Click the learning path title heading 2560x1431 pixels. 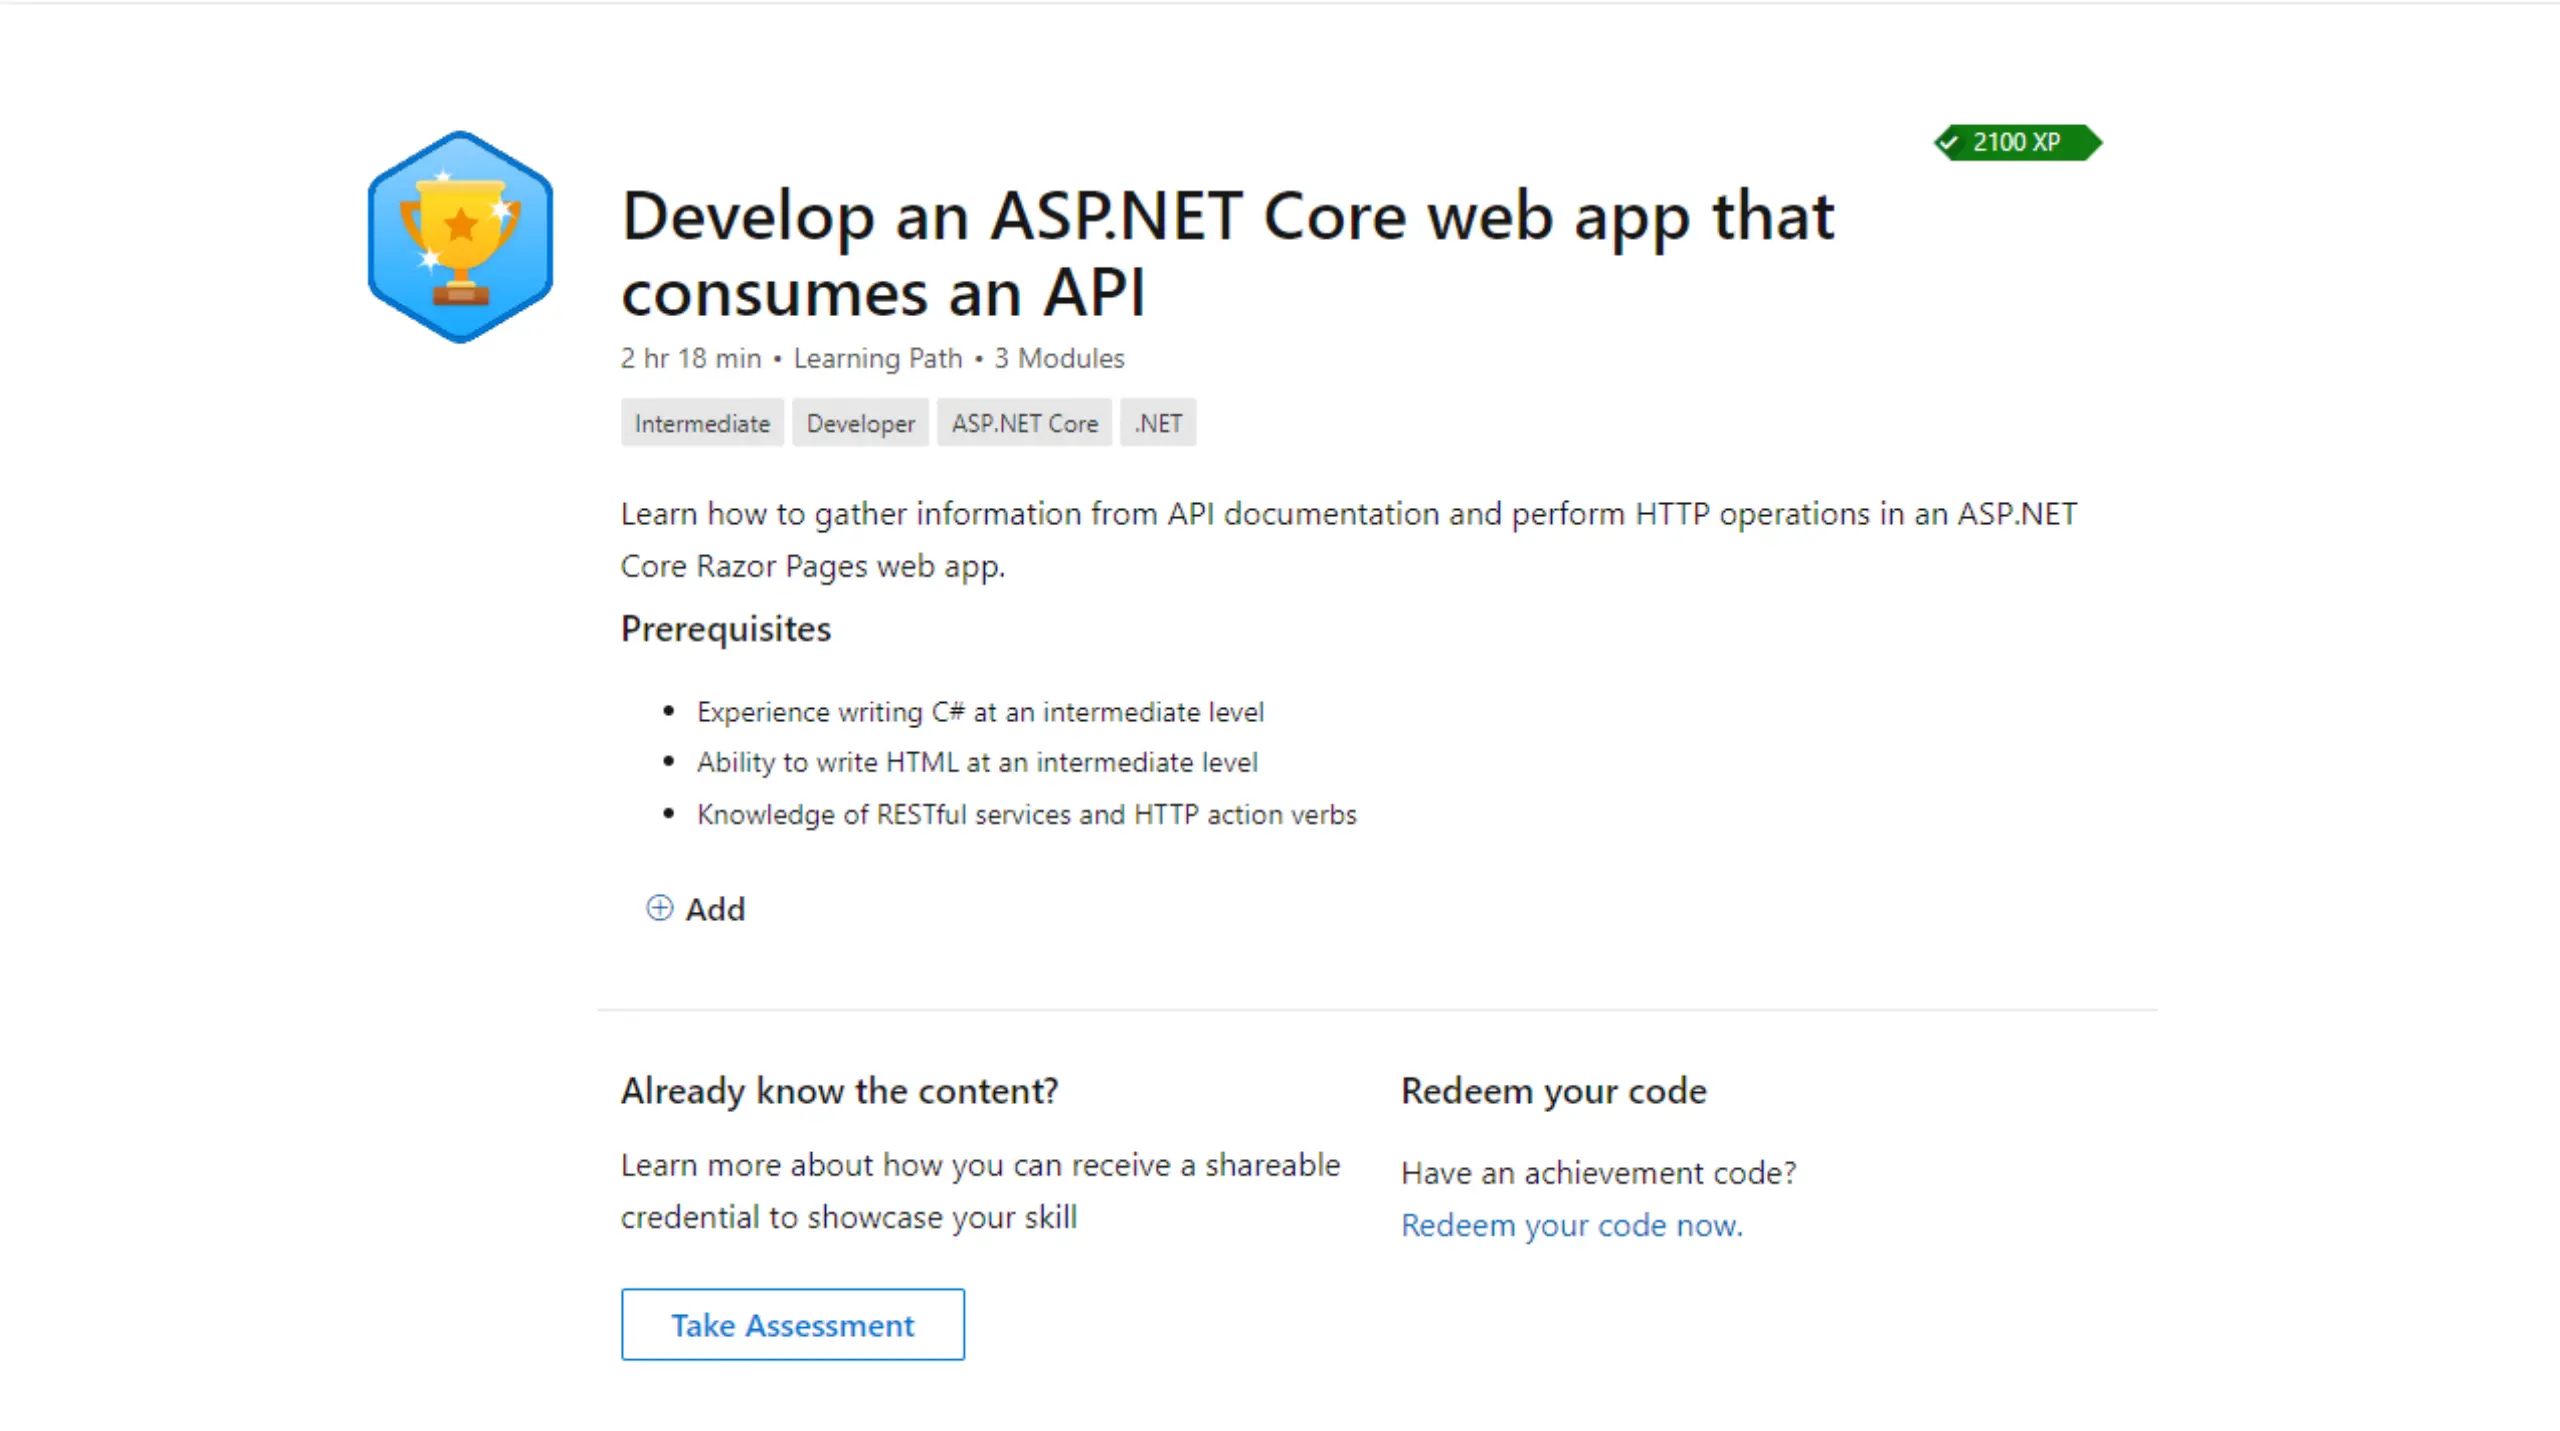(1227, 254)
